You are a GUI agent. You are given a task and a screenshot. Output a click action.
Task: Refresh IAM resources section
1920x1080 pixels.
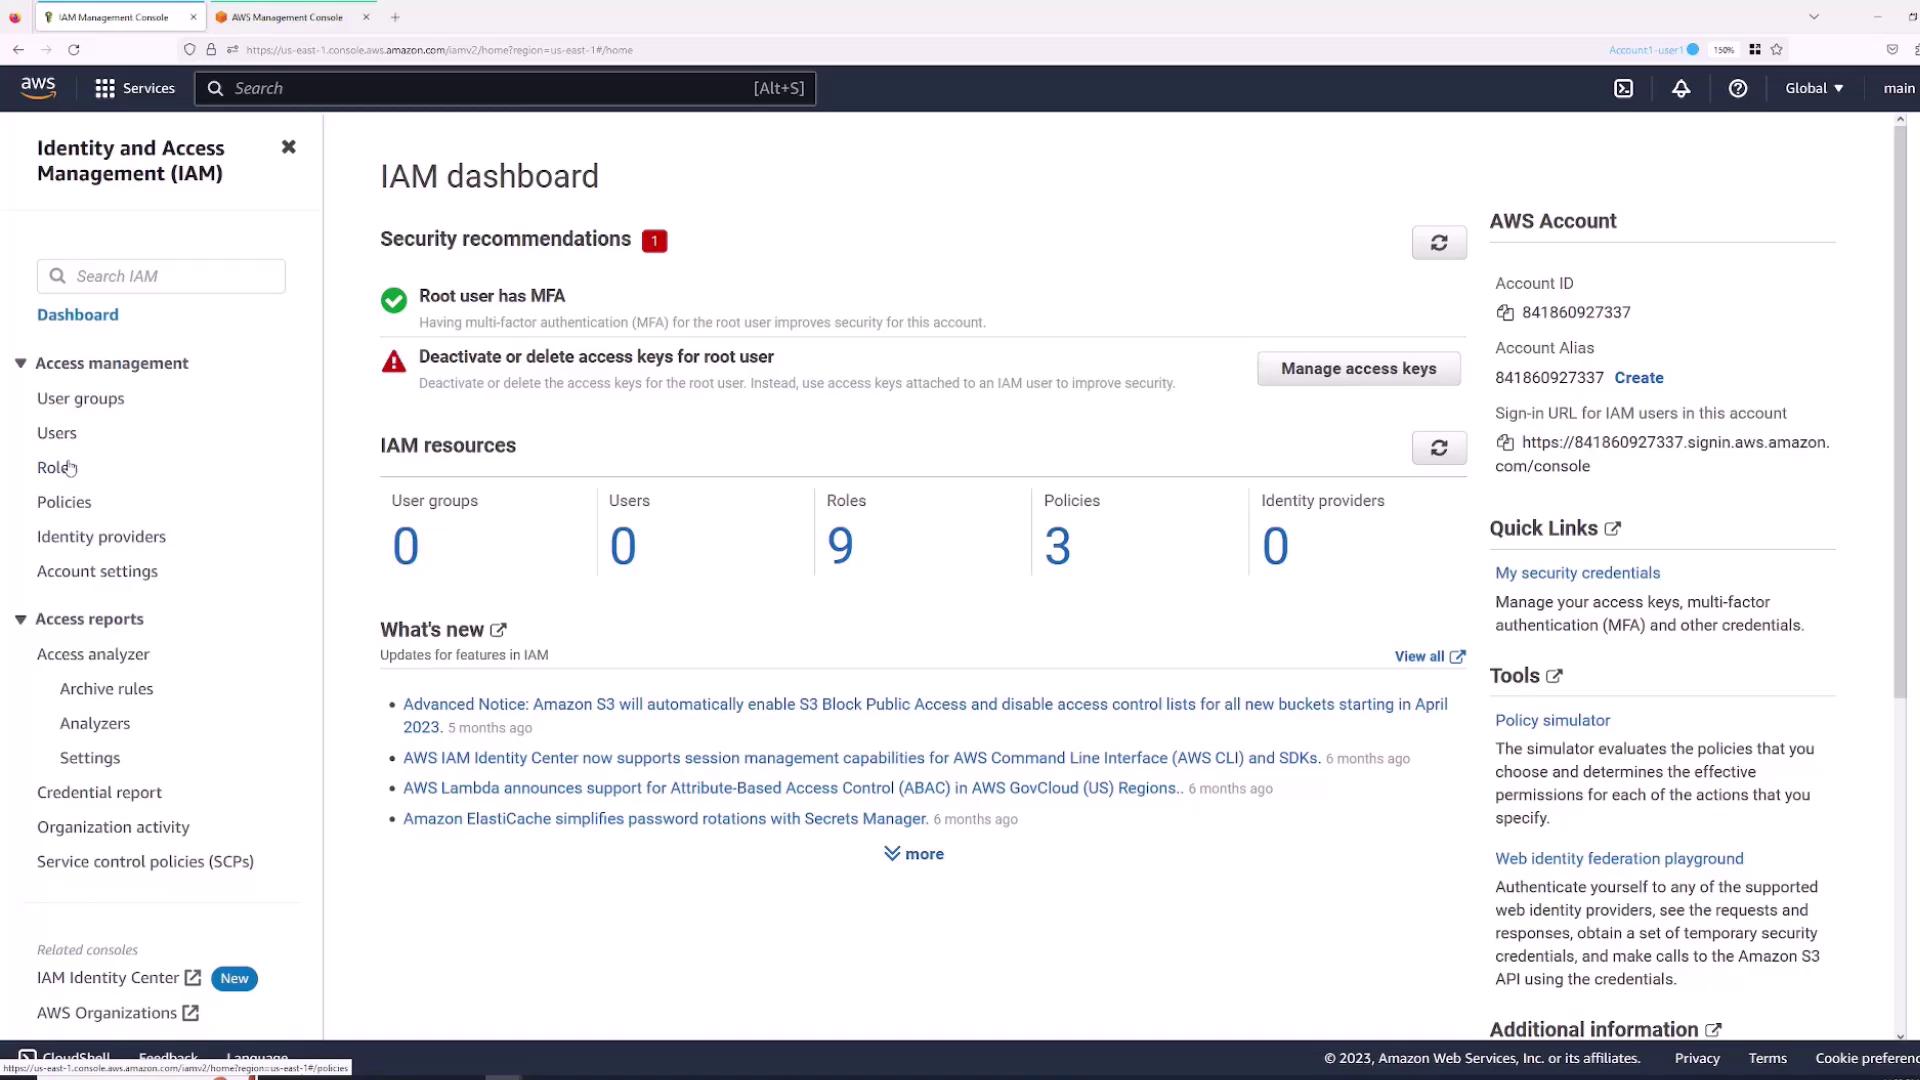click(1439, 448)
